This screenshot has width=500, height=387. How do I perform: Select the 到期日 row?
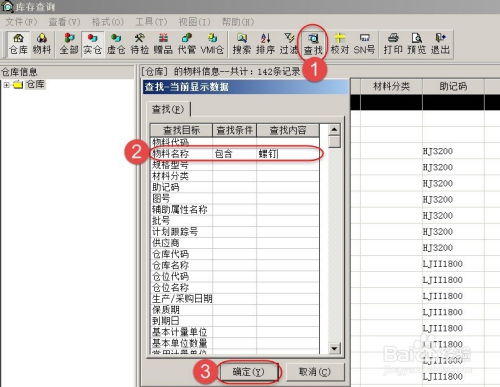coord(235,321)
